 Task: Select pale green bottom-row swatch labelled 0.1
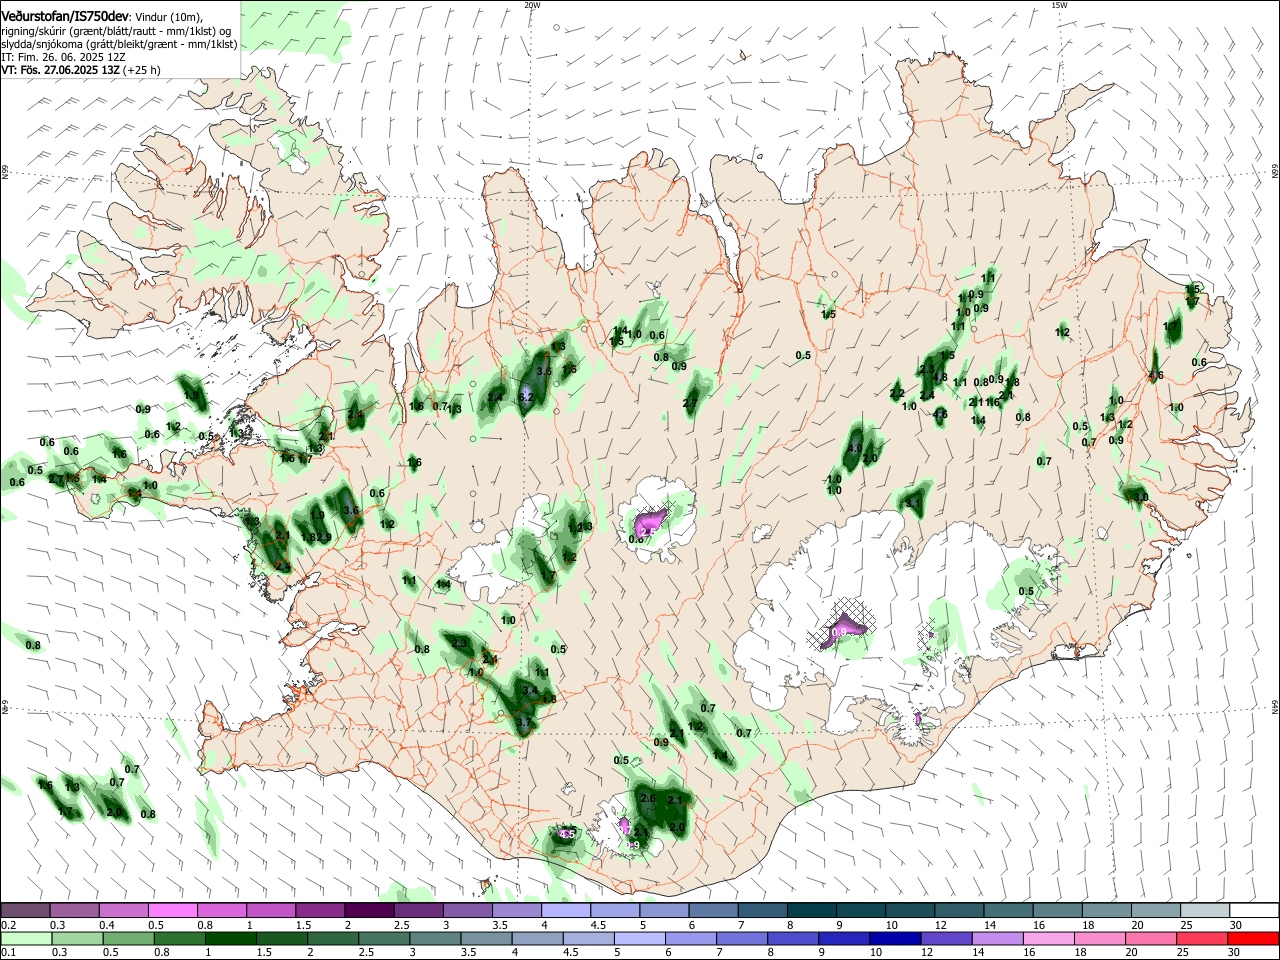25,938
